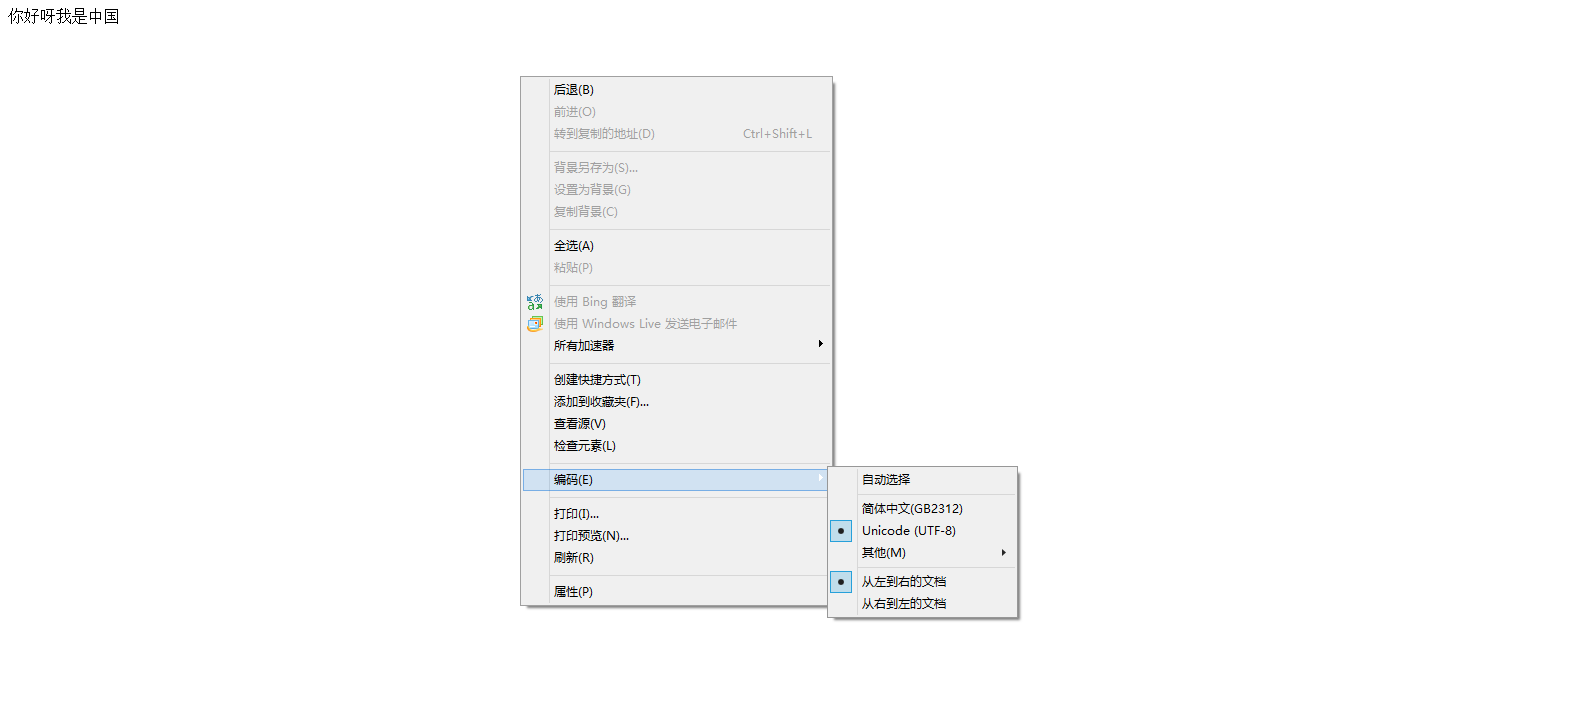
Task: Open 属性(P) properties entry
Action: click(x=677, y=592)
